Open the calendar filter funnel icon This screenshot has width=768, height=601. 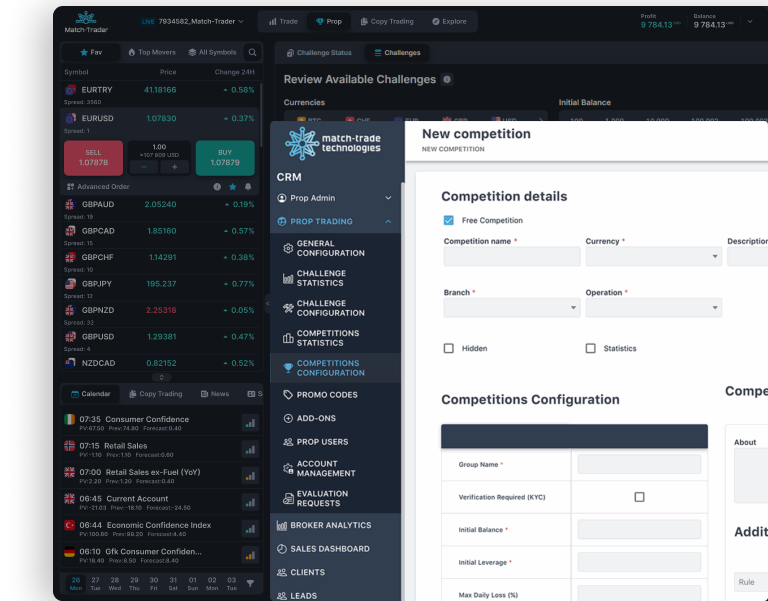[250, 582]
